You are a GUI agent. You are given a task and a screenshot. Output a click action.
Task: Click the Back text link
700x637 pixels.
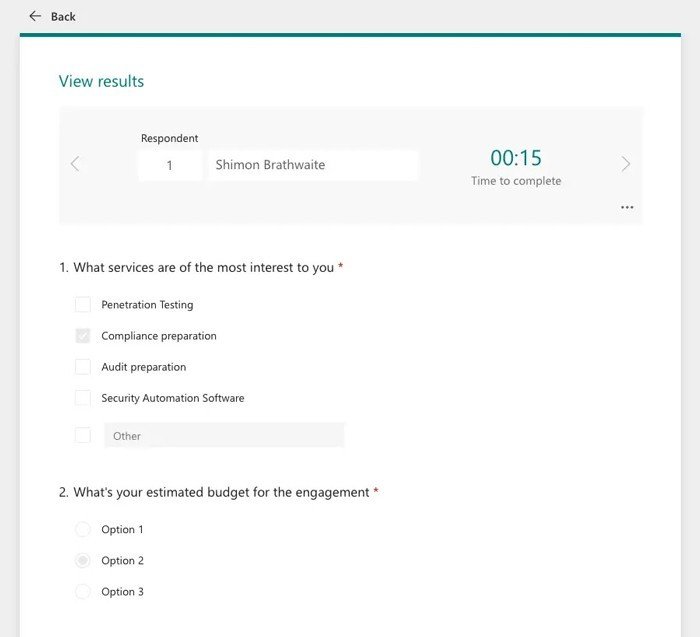pyautogui.click(x=63, y=16)
